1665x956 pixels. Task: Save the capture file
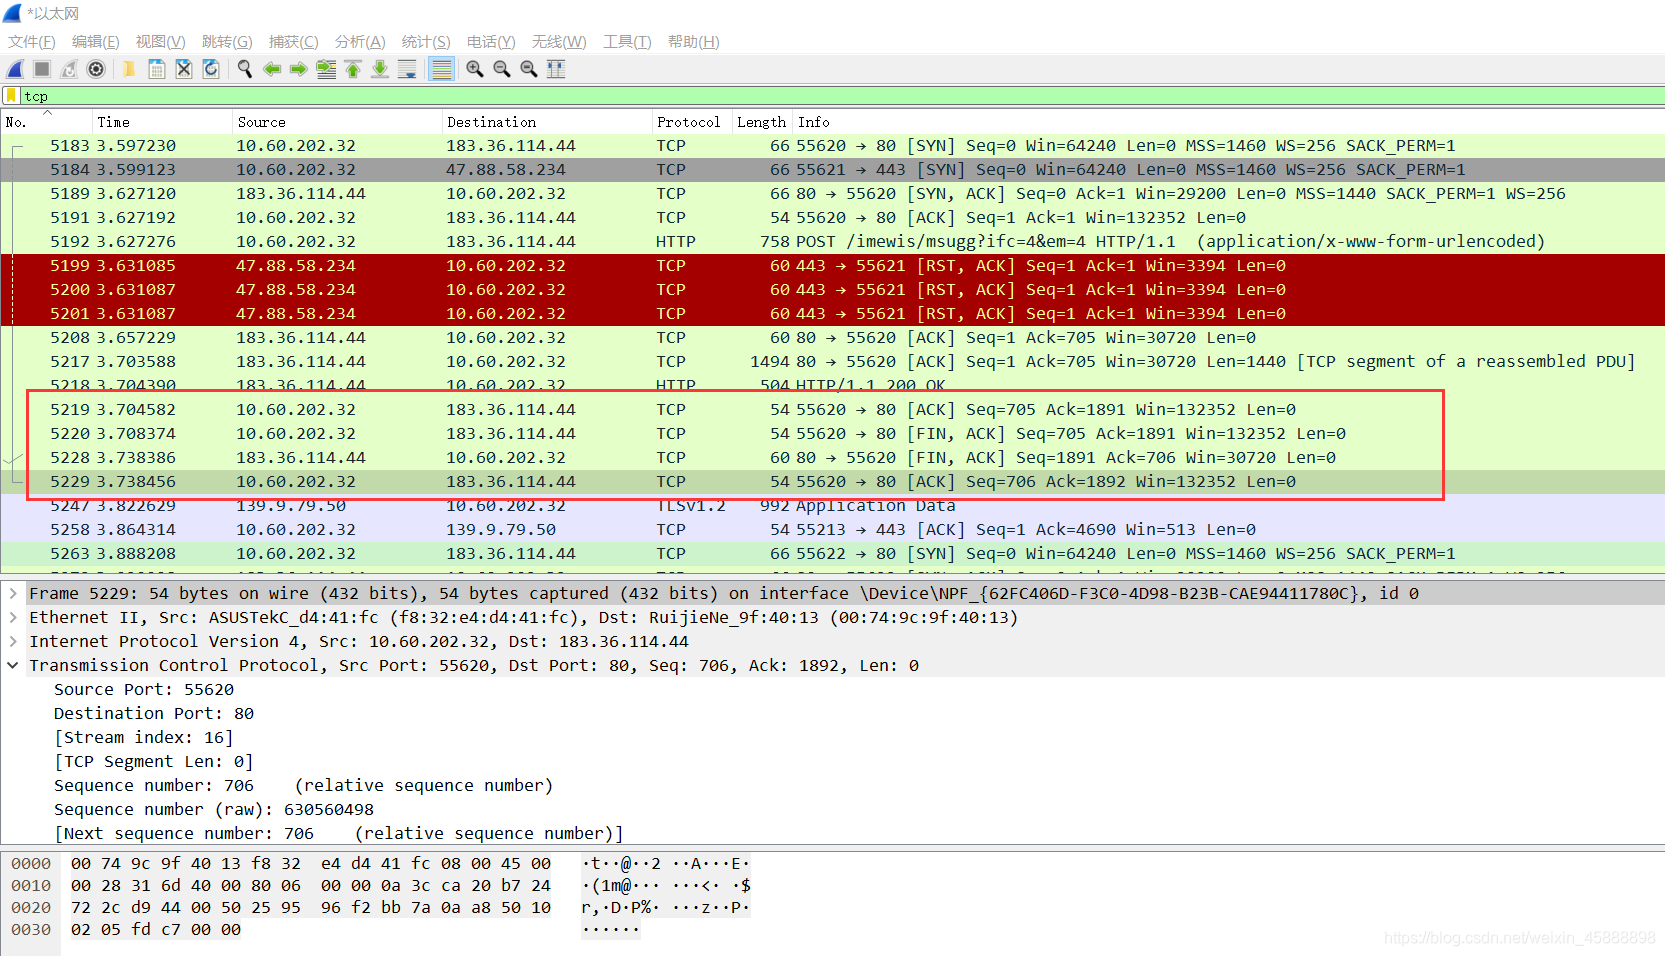coord(156,69)
